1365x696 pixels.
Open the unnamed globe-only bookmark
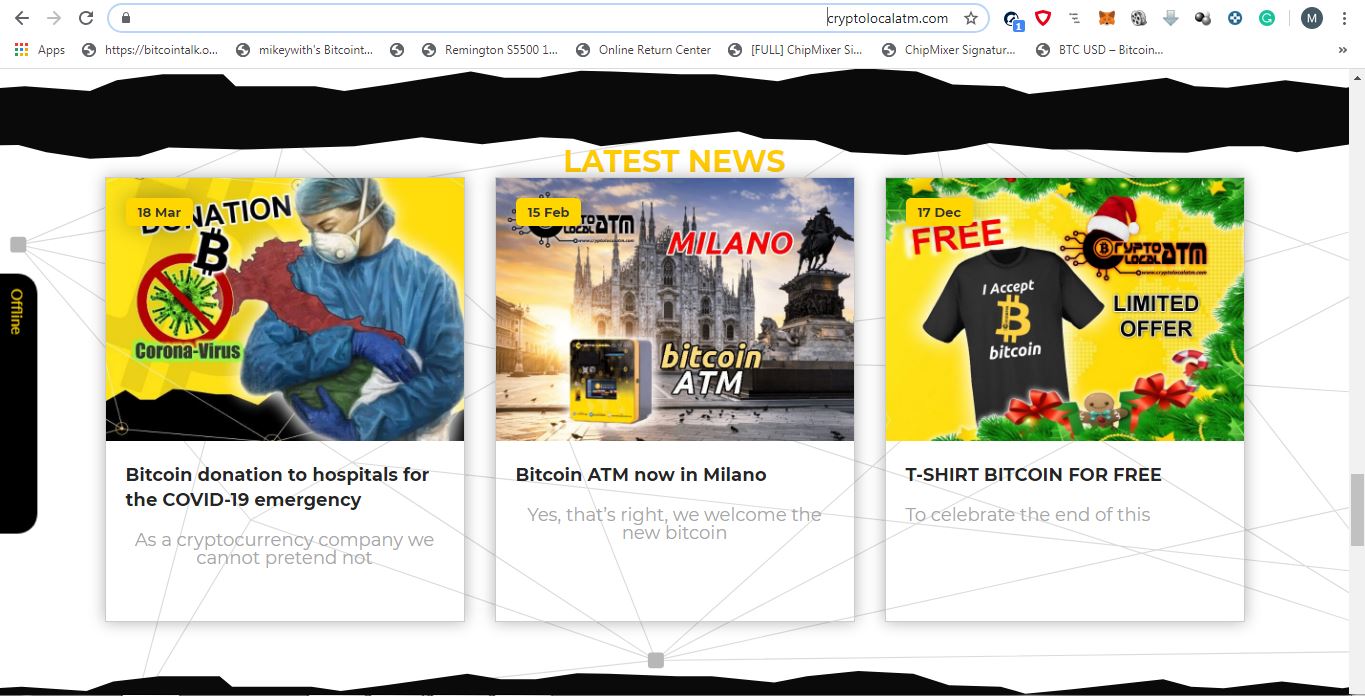point(397,49)
